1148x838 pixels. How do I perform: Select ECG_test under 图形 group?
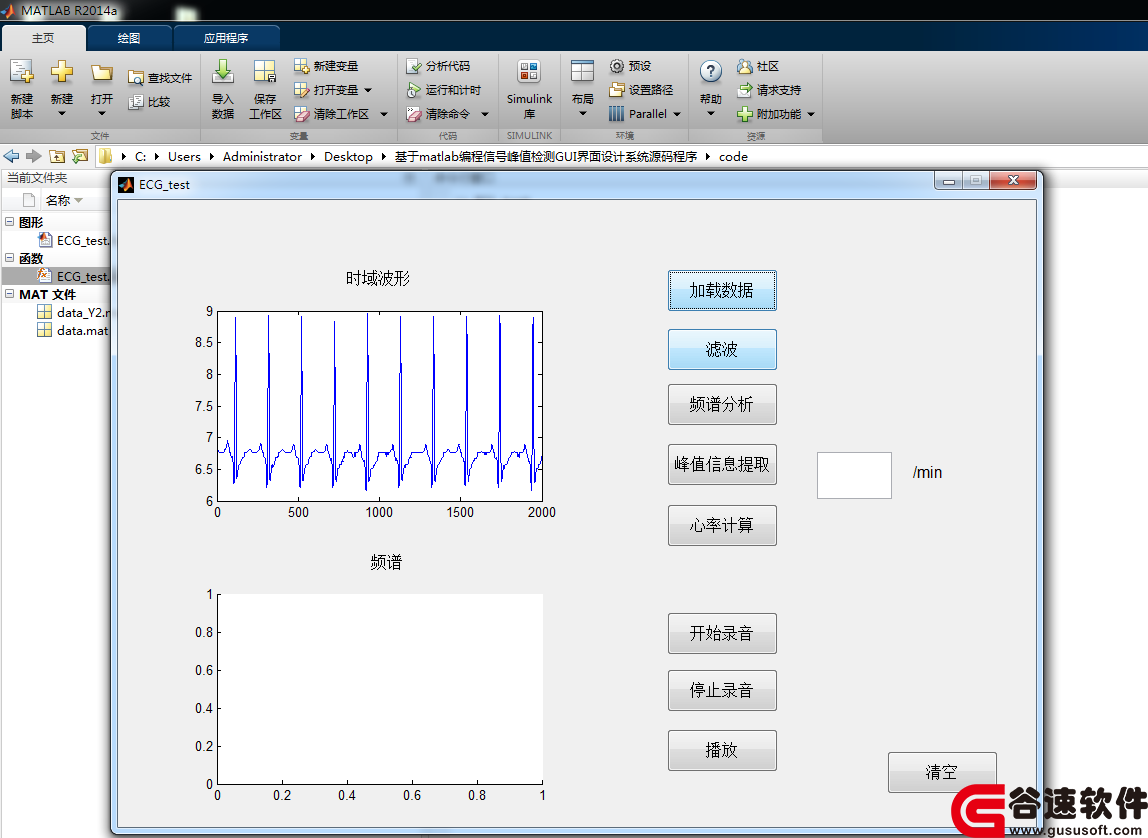(73, 240)
